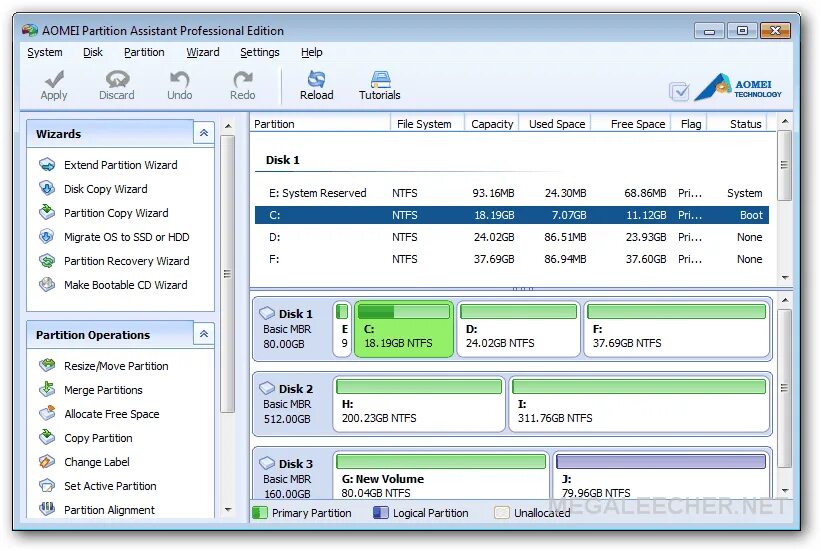Choose Migrate OS to SSD or HDD
This screenshot has width=821, height=551.
click(126, 237)
